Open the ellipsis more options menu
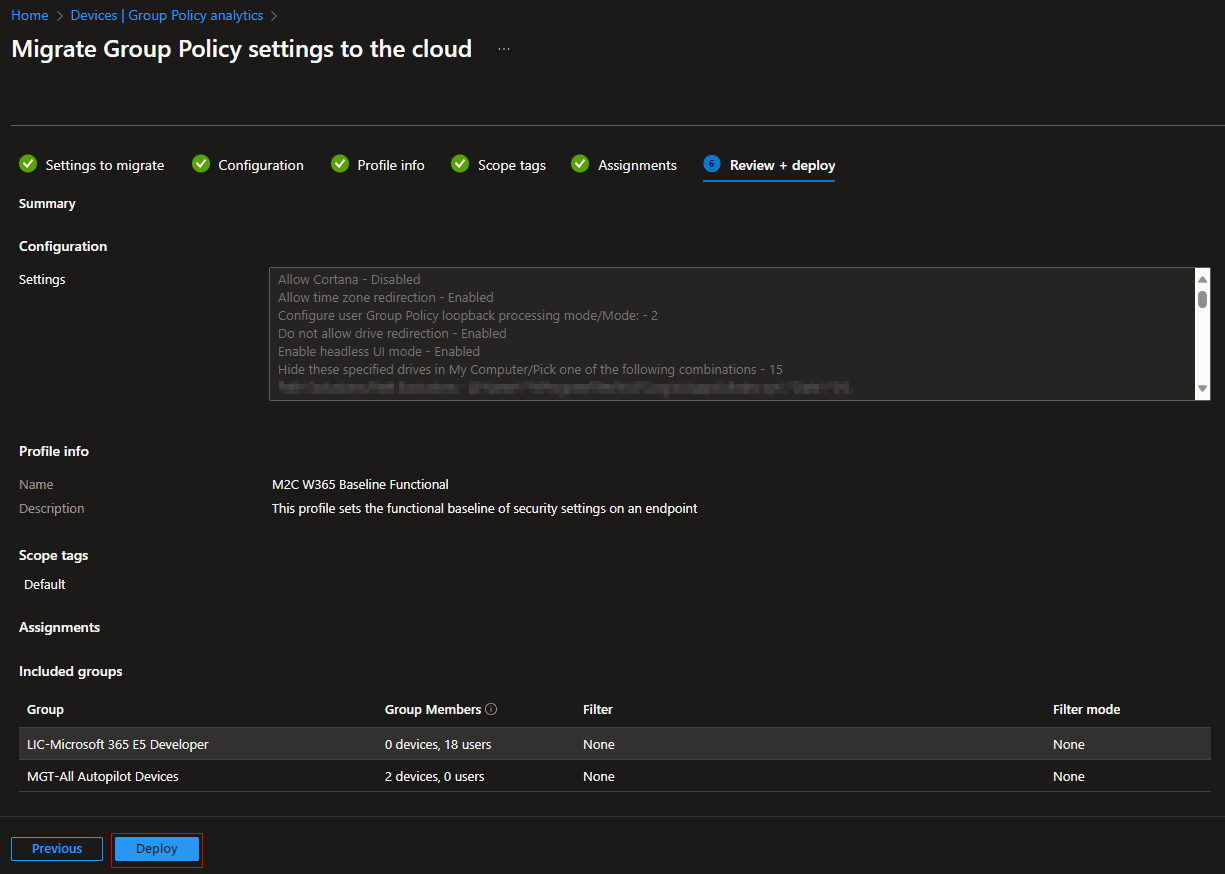 pos(504,49)
